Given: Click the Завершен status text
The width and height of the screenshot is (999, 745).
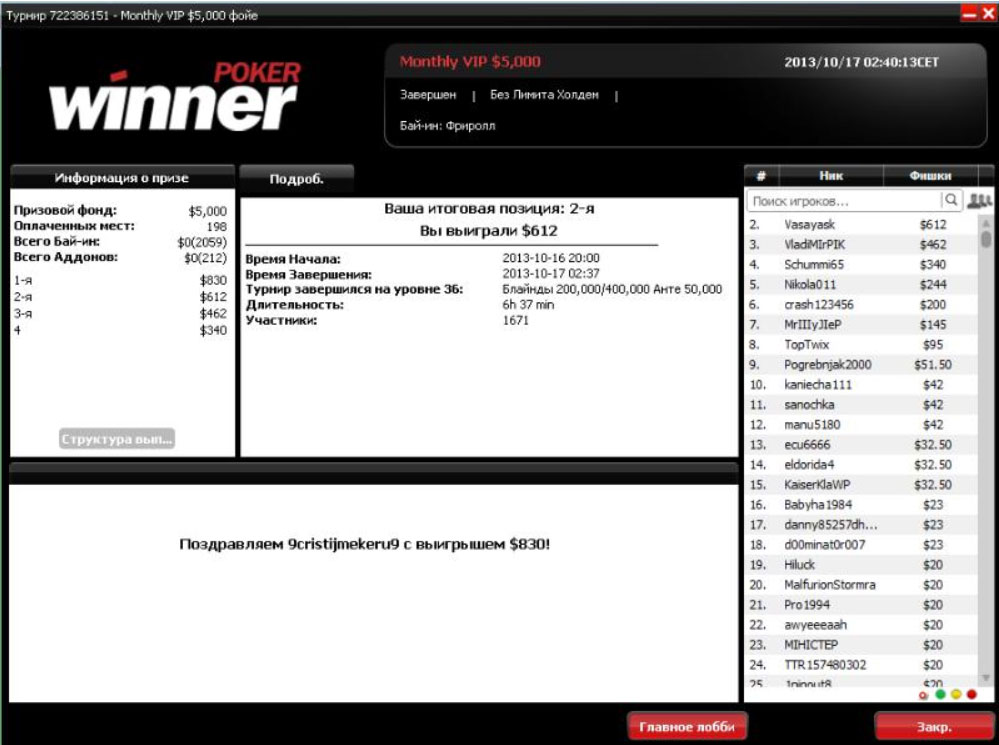Looking at the screenshot, I should pos(428,95).
